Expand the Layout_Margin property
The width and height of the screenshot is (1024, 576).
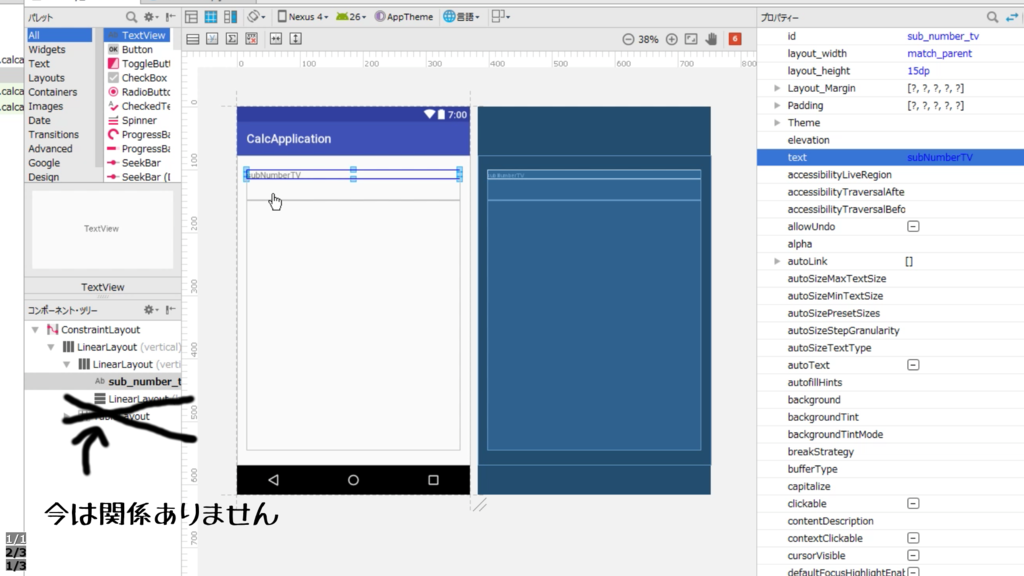click(x=777, y=88)
